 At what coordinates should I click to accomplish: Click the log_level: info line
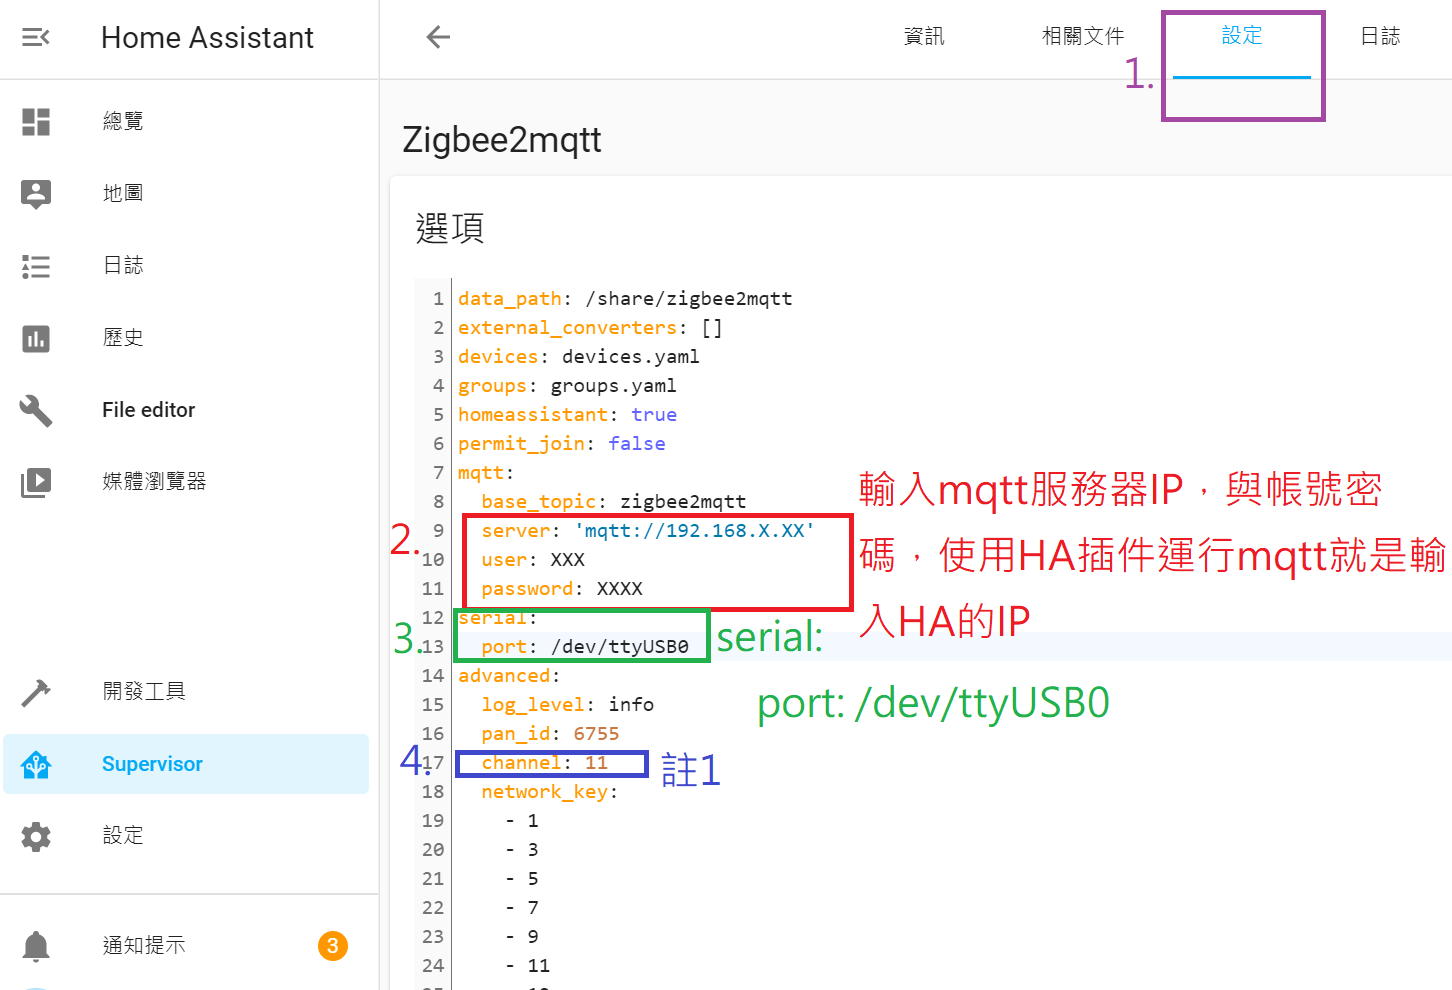(x=568, y=705)
